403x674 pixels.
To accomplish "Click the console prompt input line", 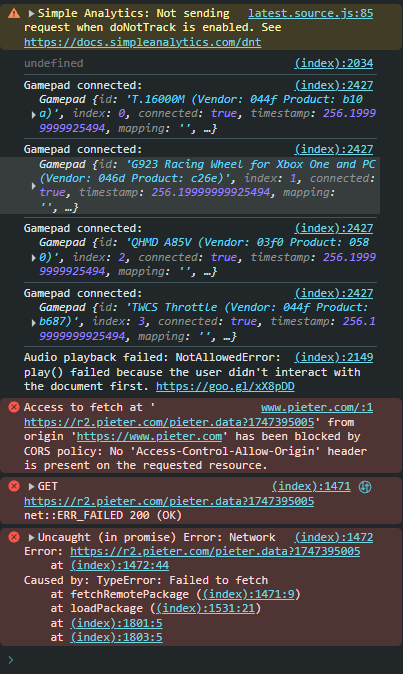I will click(x=202, y=660).
